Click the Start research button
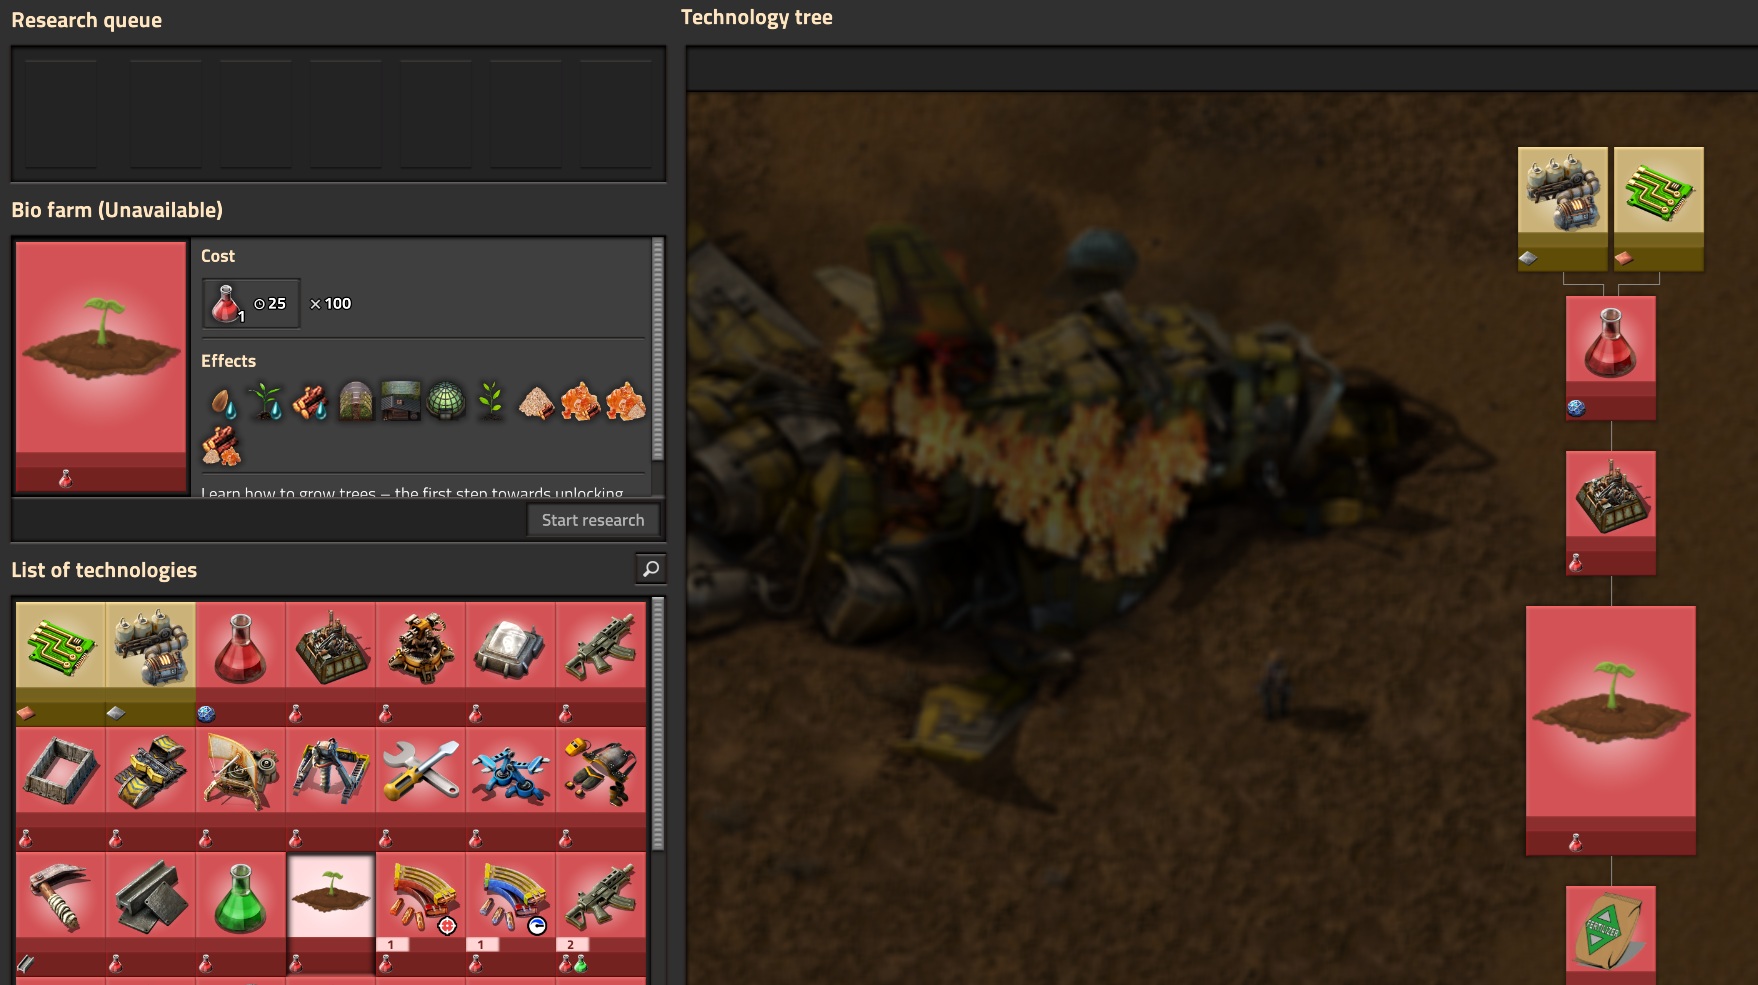Screen dimensions: 1758x985 click(592, 520)
